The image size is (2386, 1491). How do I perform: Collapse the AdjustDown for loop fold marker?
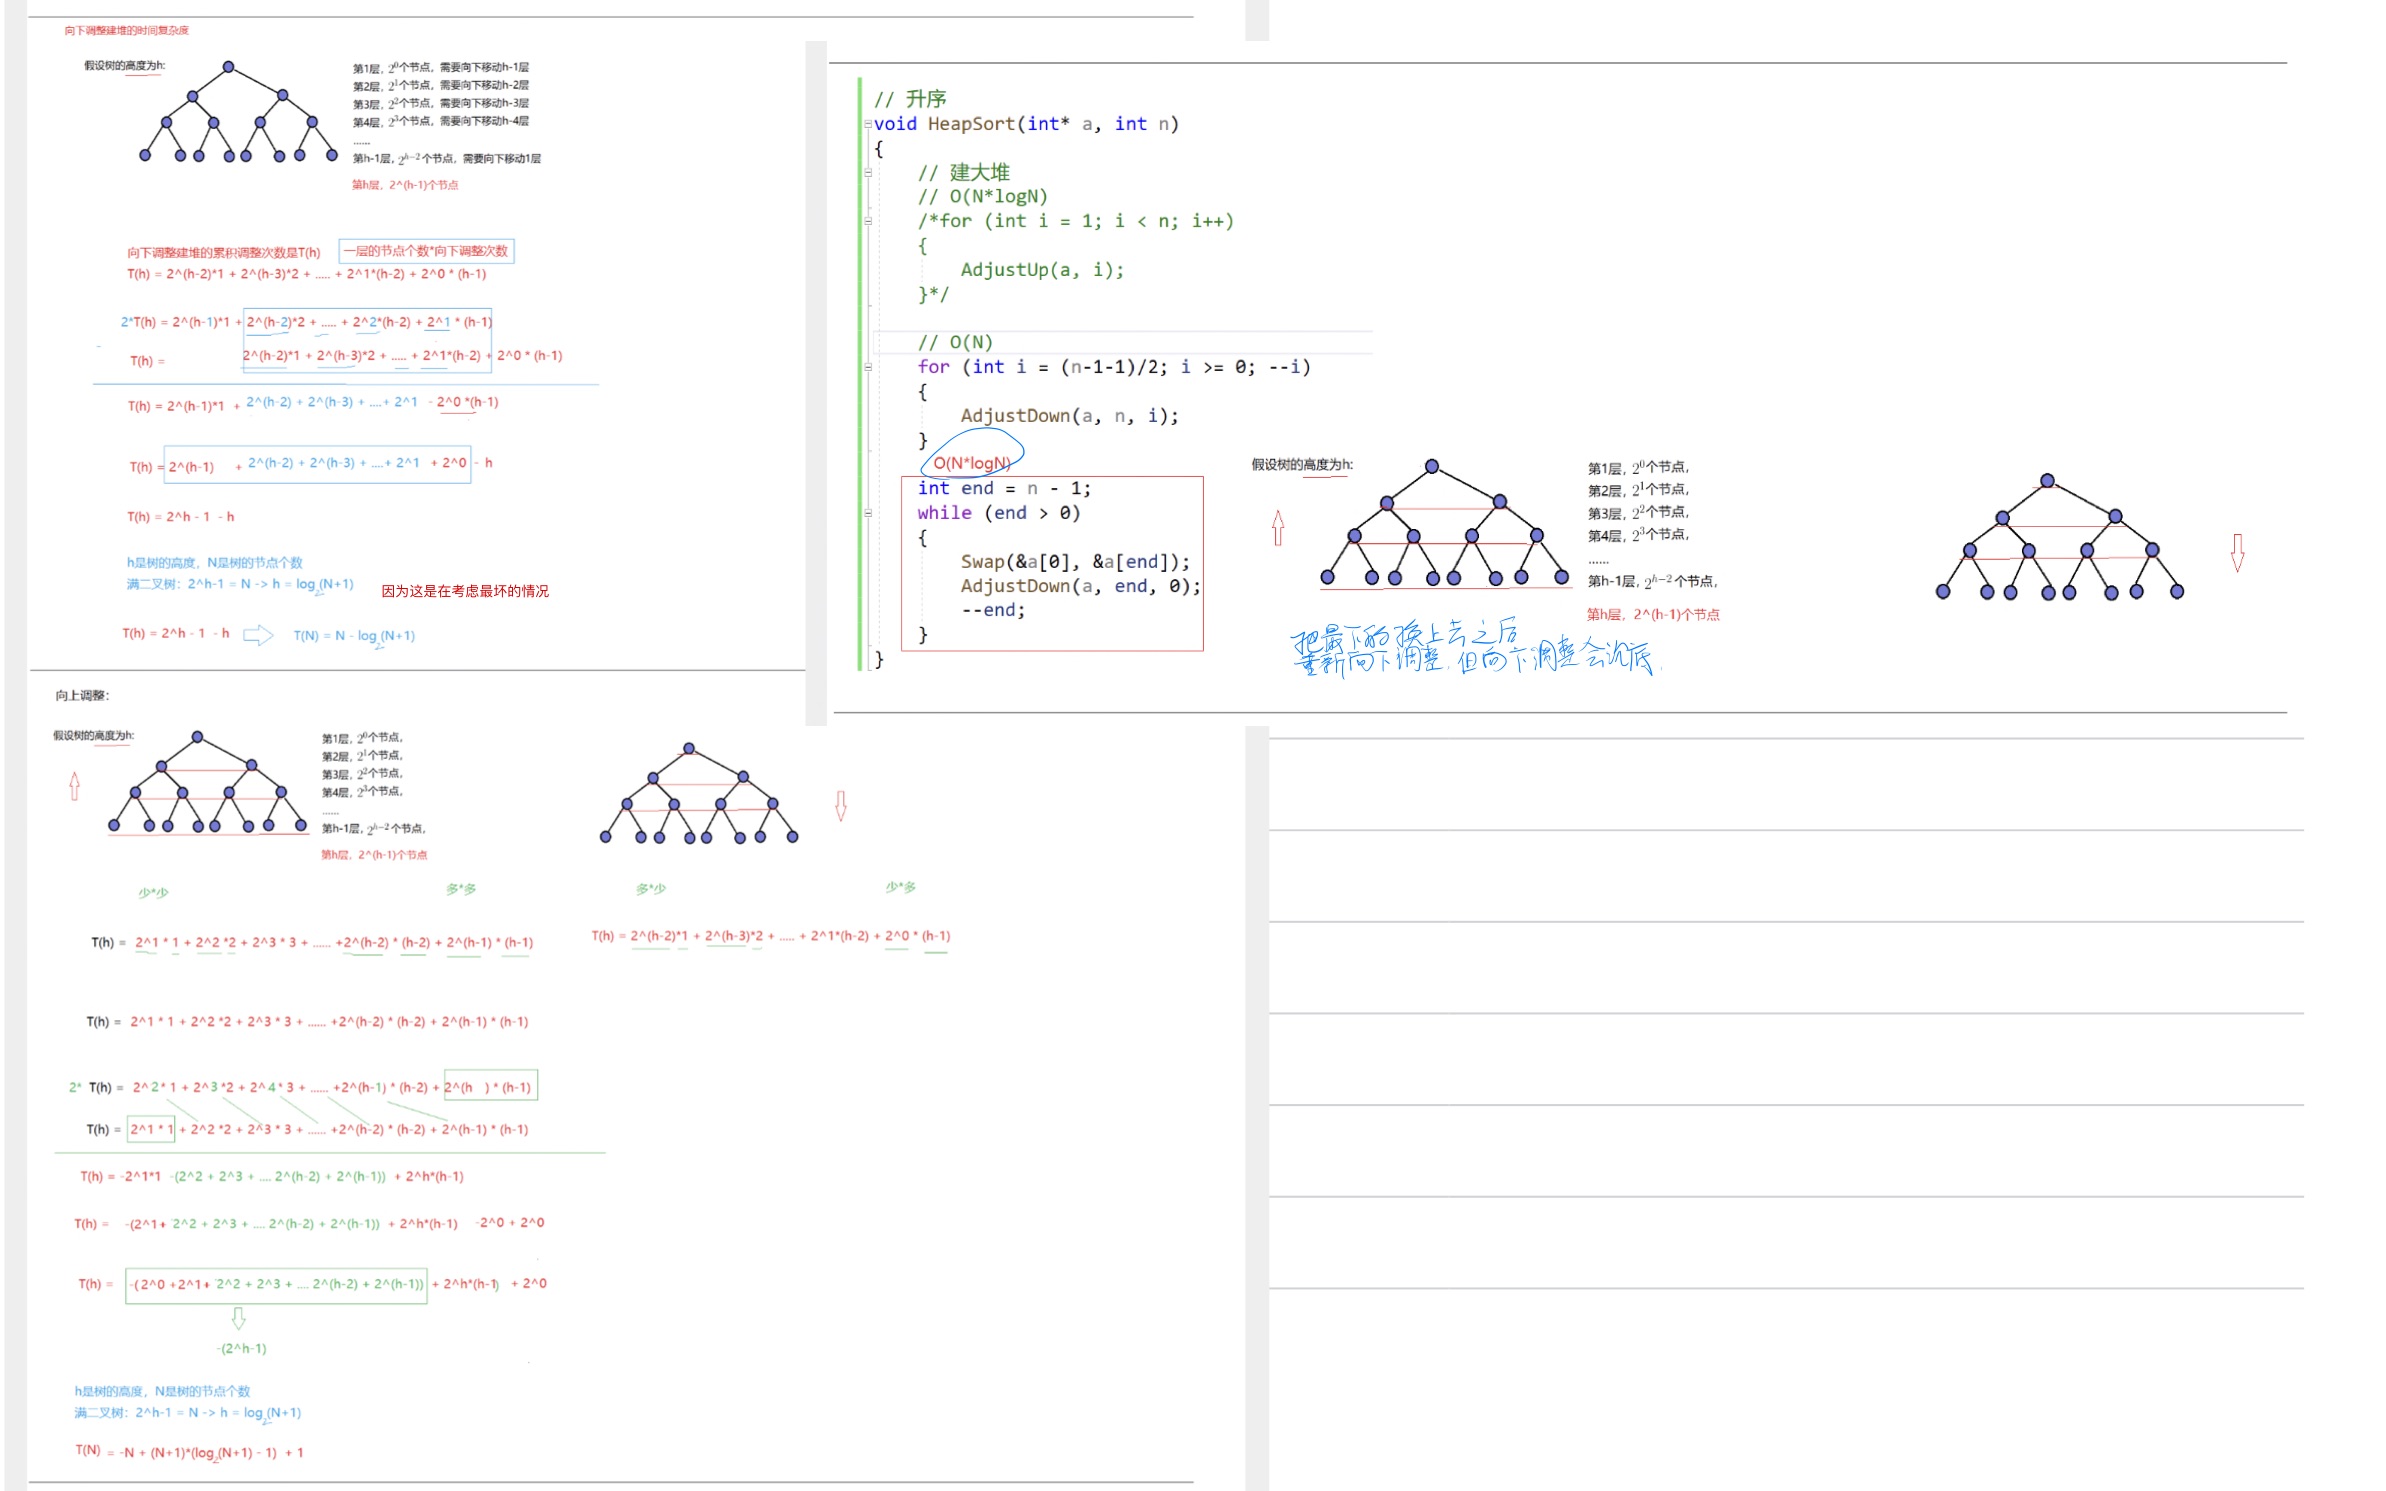tap(867, 368)
